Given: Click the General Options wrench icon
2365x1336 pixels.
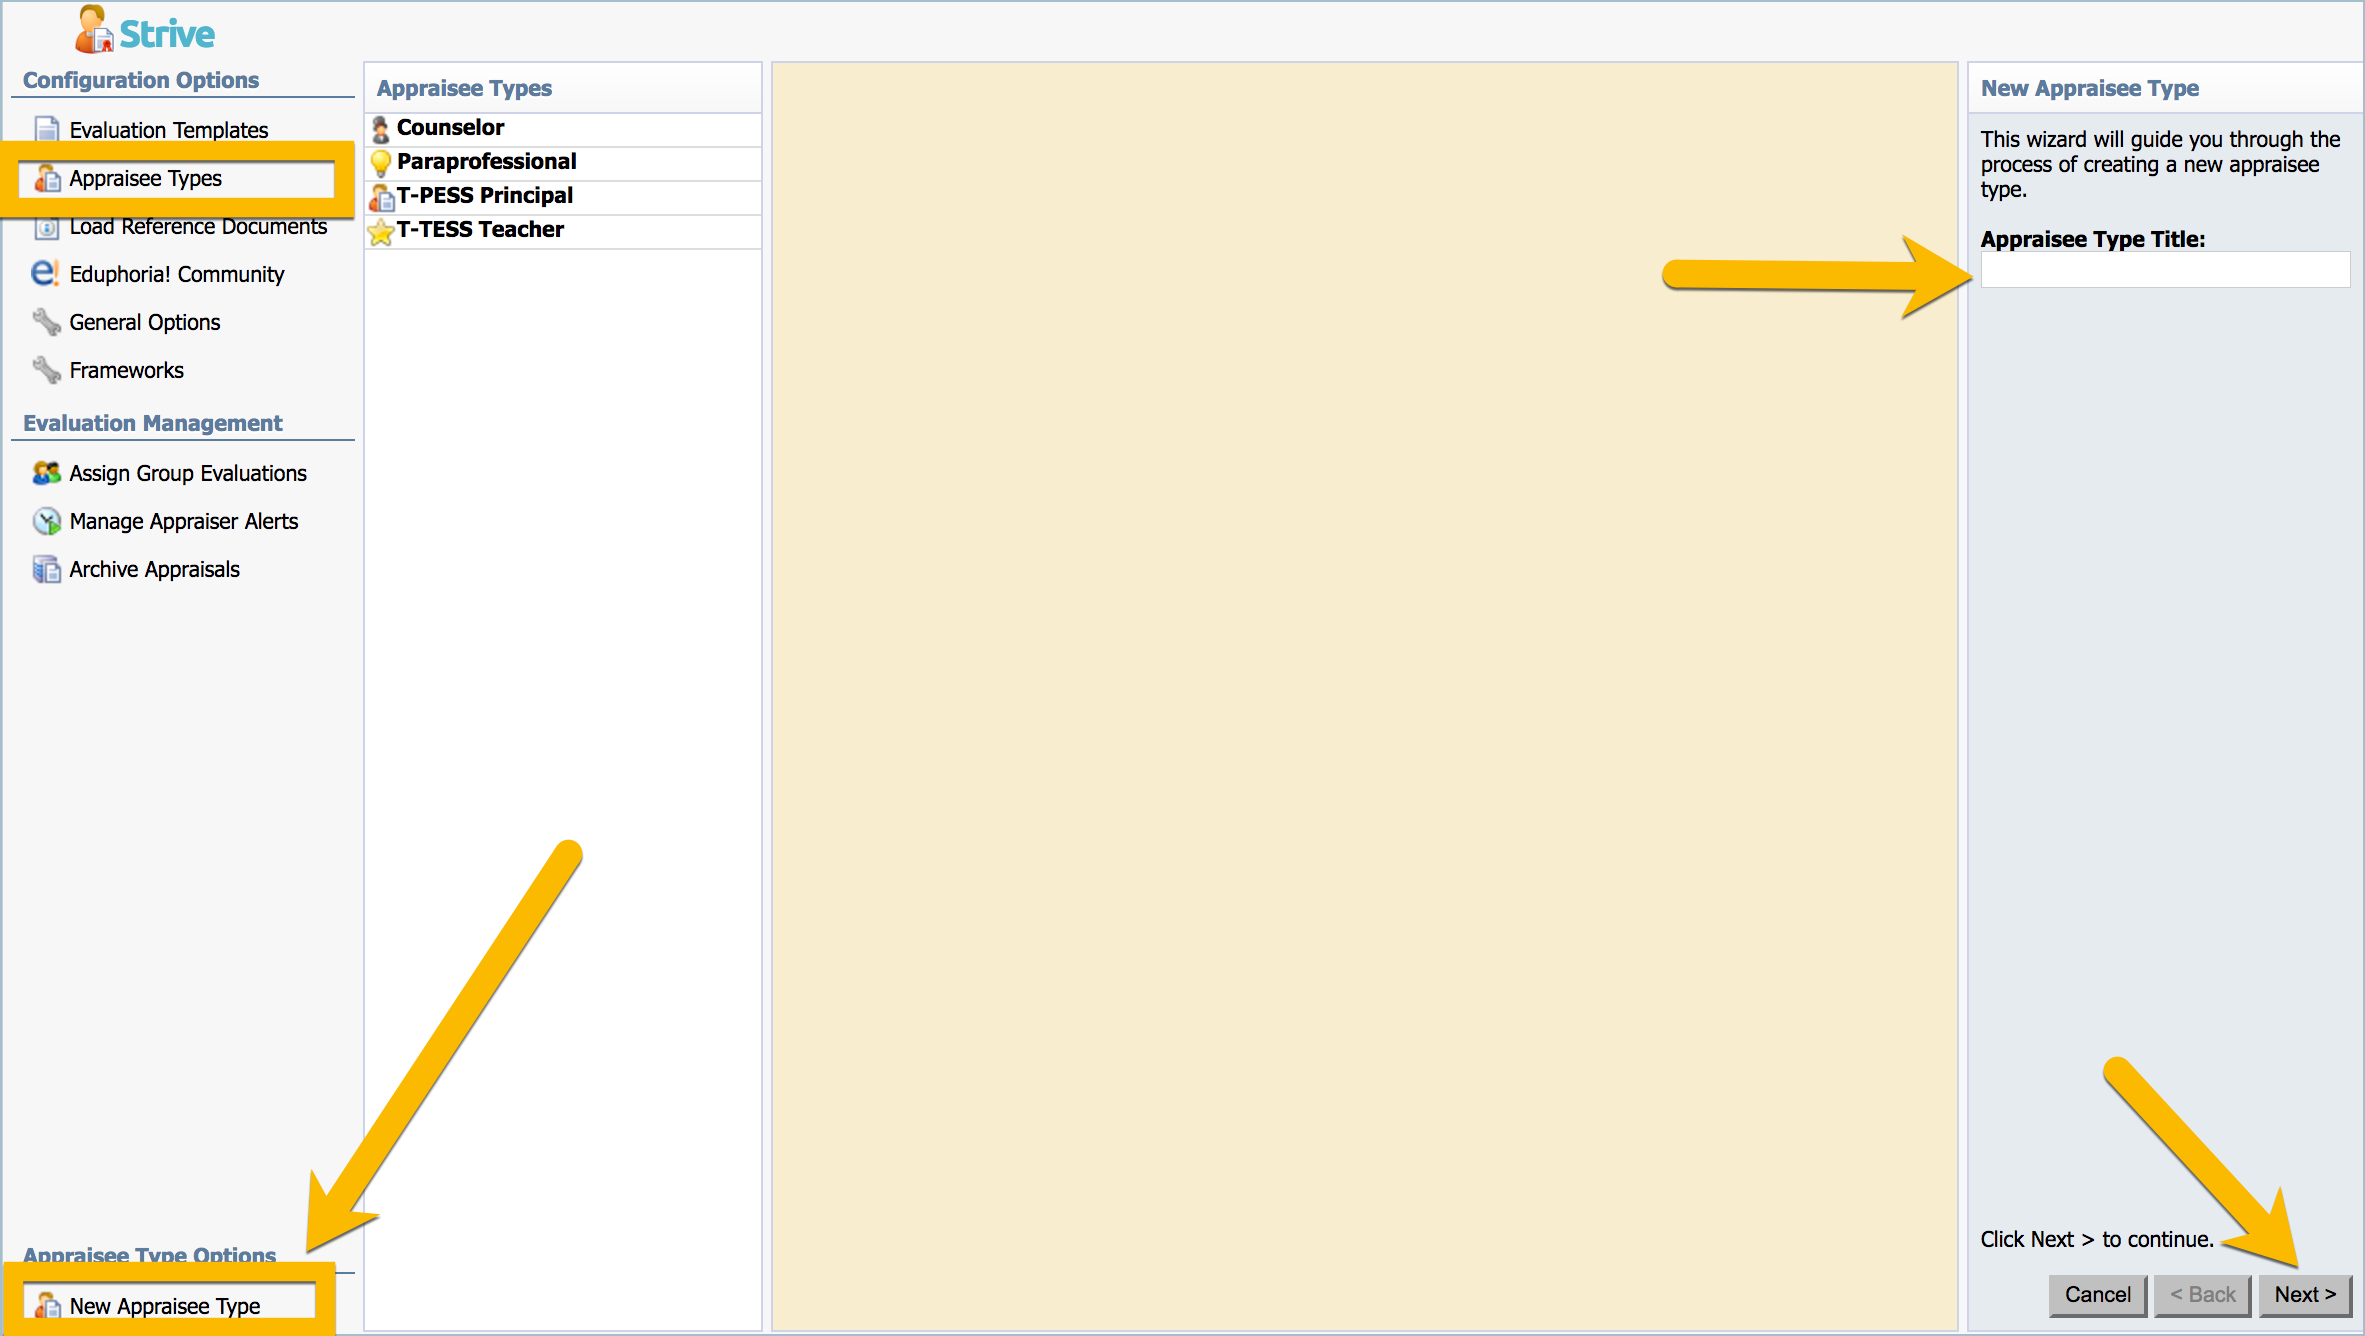Looking at the screenshot, I should (46, 322).
